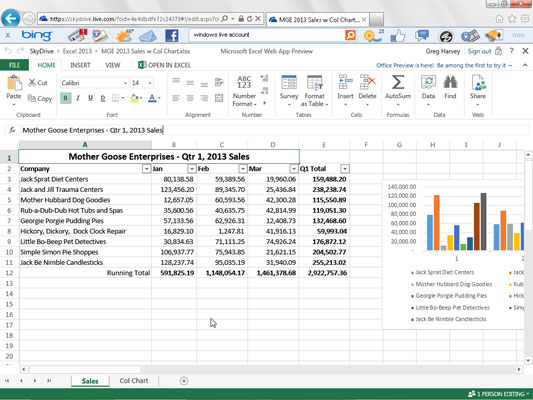The image size is (533, 400).
Task: Click the Bing search box
Action: coord(267,35)
